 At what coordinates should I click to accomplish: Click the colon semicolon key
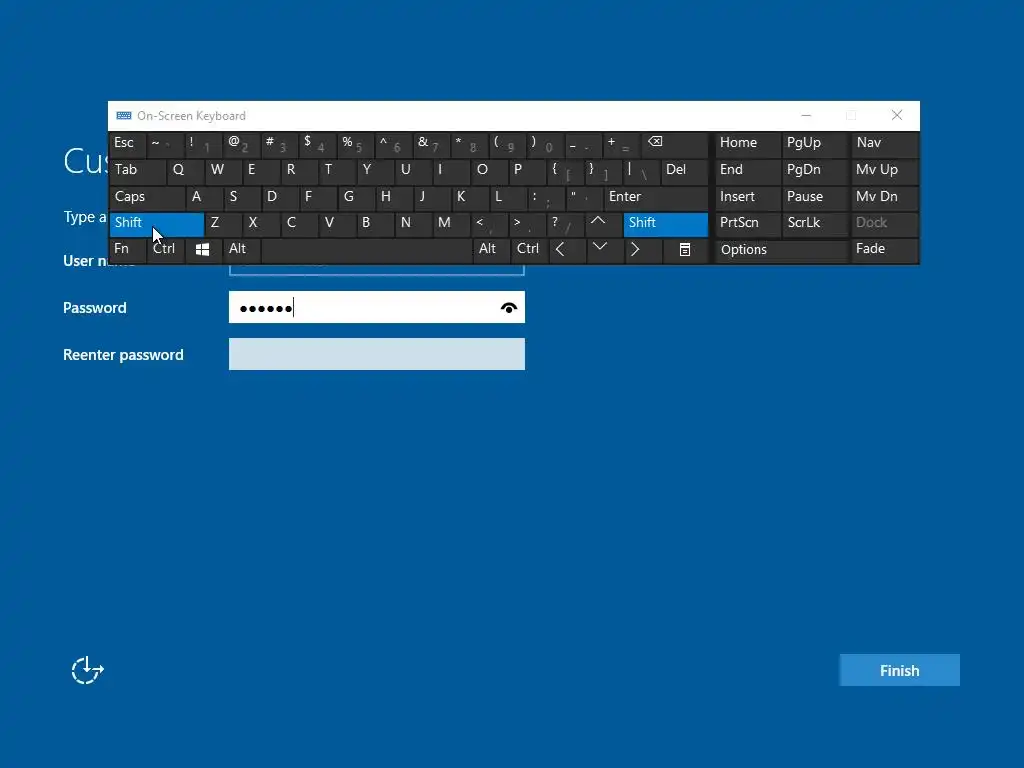coord(546,197)
